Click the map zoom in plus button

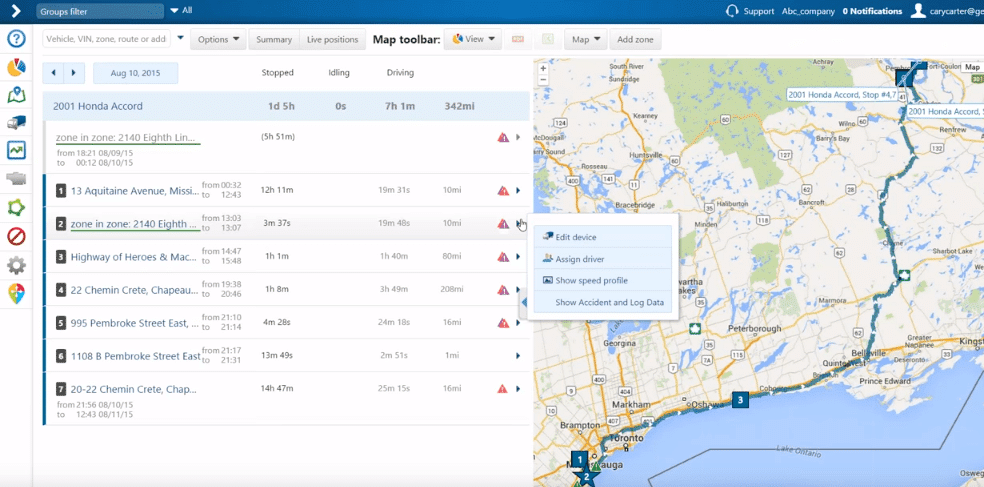pyautogui.click(x=543, y=68)
